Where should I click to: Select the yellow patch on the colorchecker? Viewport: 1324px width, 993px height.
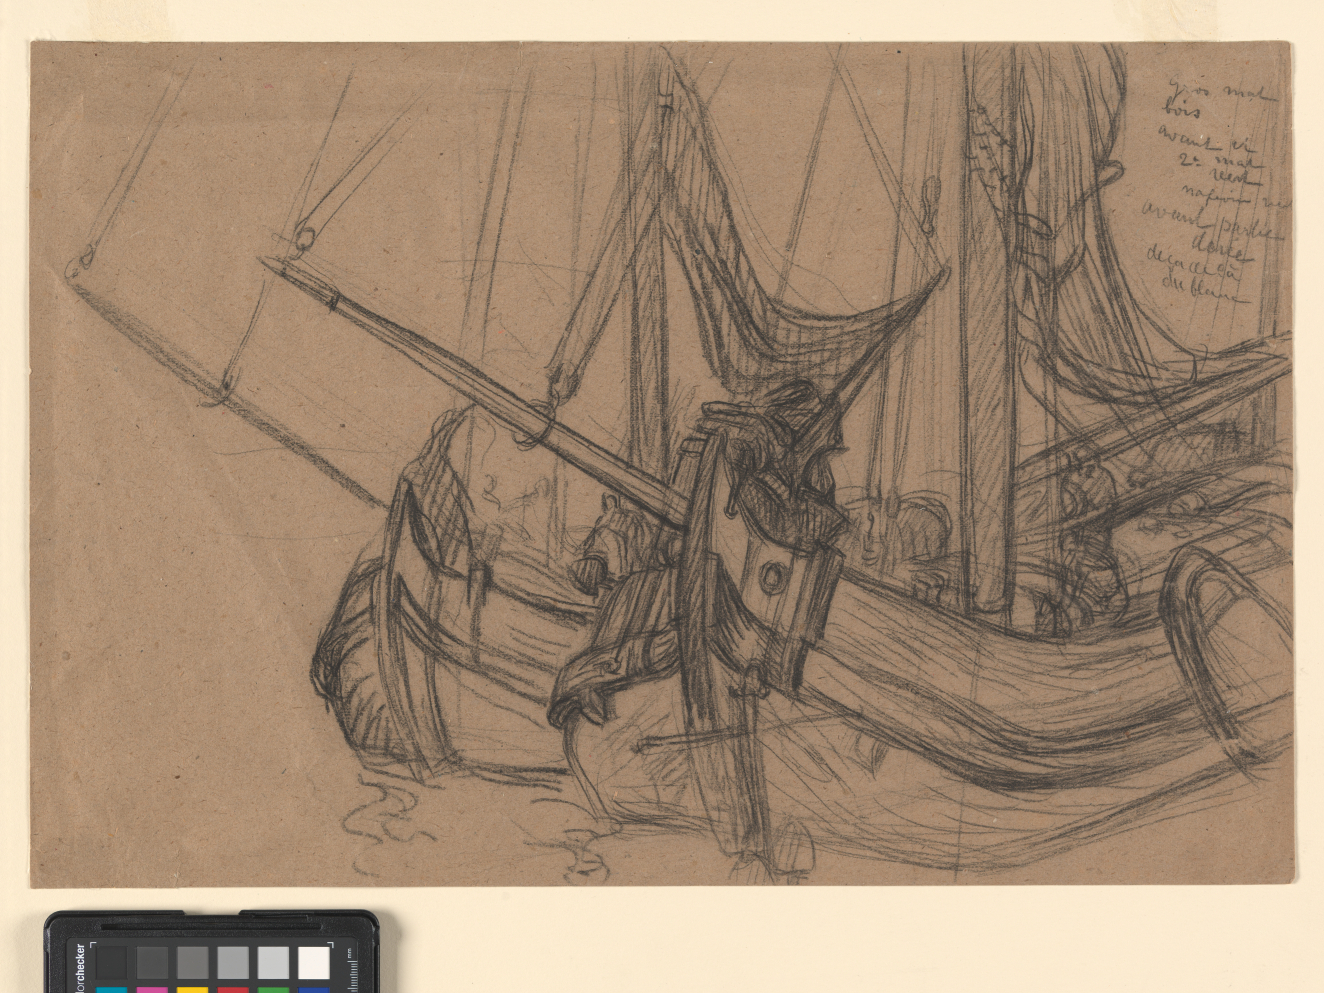192,989
